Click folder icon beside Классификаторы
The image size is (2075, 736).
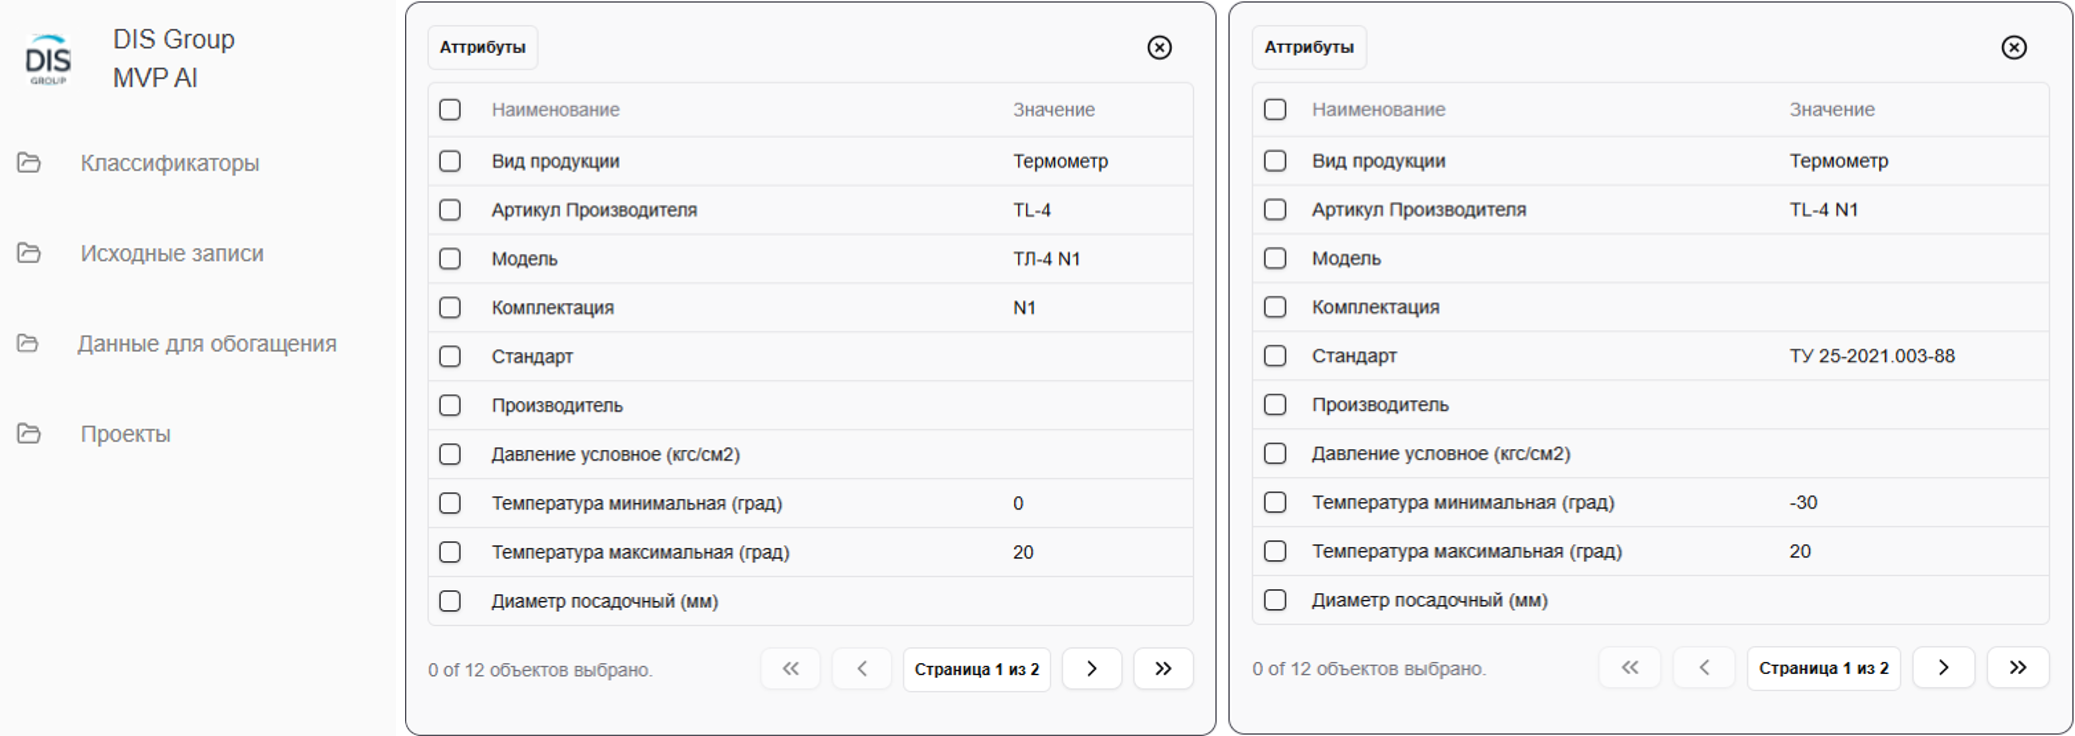(x=29, y=163)
